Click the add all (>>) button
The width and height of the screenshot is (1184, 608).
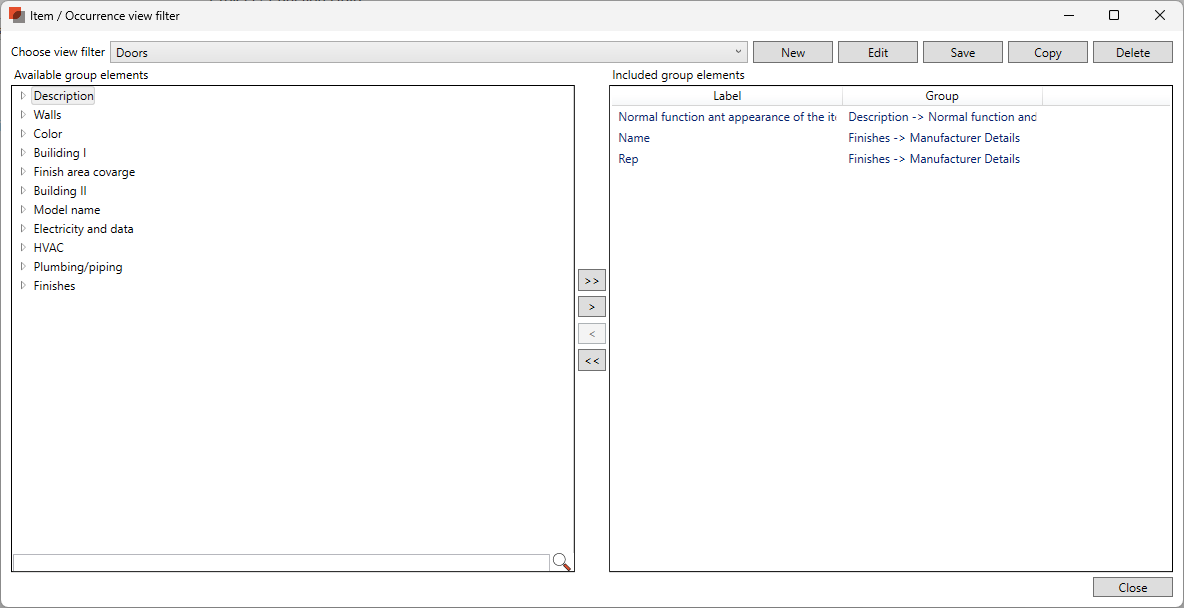[x=592, y=281]
